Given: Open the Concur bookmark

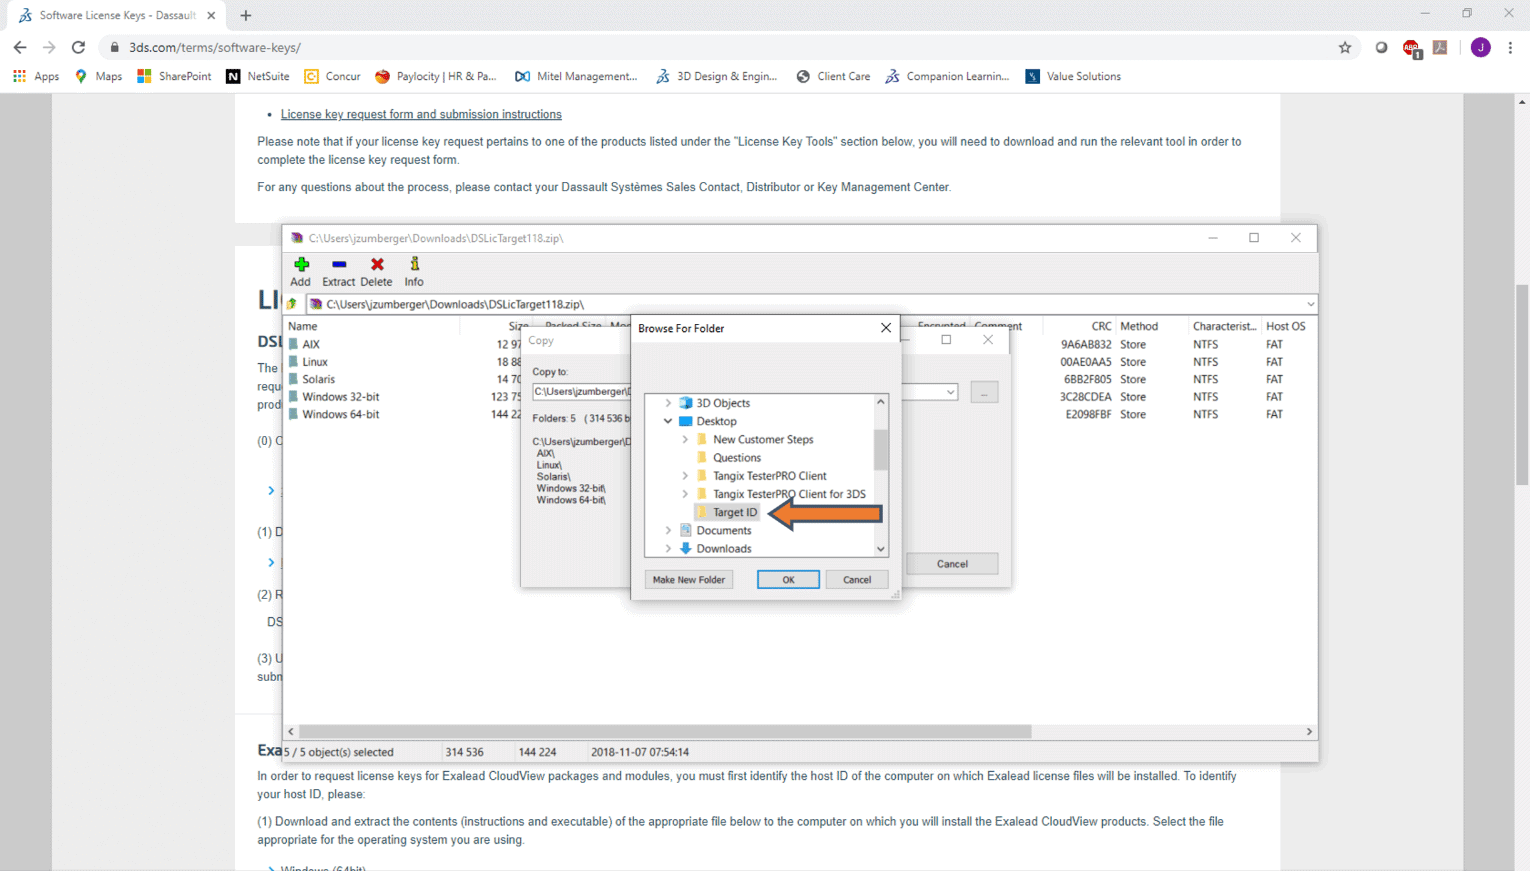Looking at the screenshot, I should pyautogui.click(x=332, y=76).
